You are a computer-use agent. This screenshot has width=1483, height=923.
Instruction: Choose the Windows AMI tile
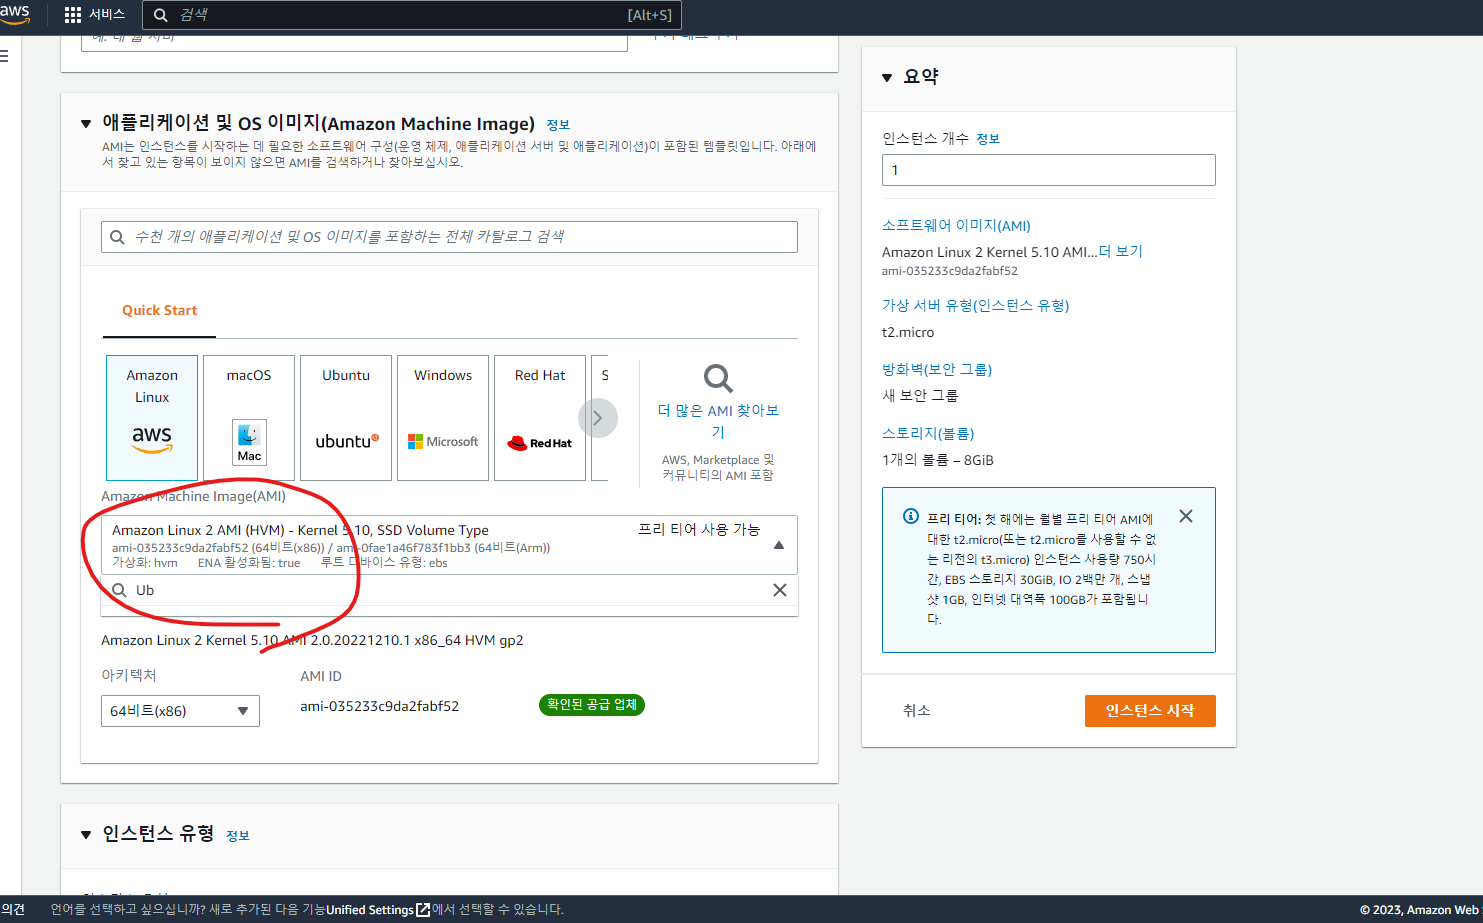click(x=443, y=418)
